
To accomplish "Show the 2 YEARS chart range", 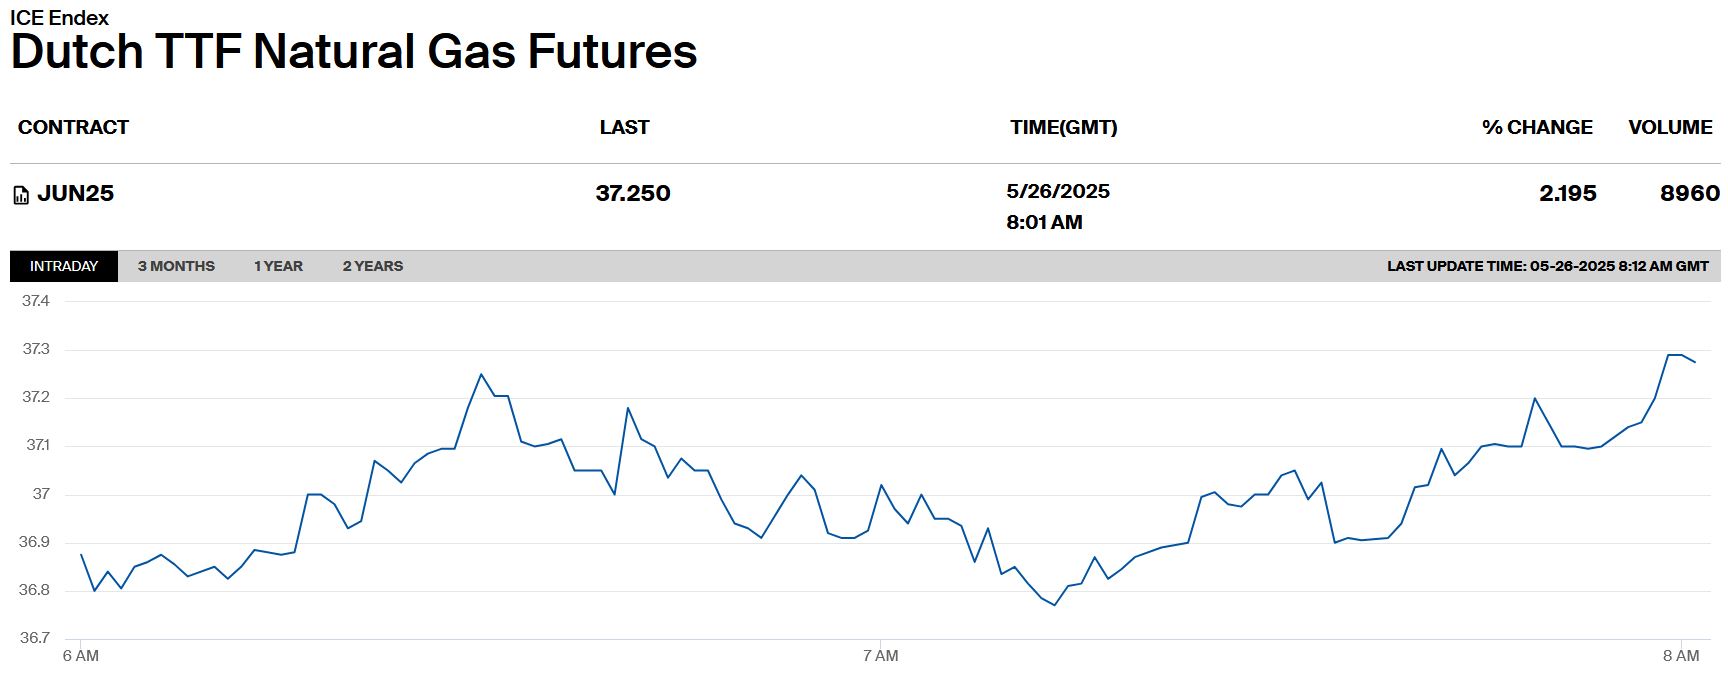I will (x=373, y=266).
